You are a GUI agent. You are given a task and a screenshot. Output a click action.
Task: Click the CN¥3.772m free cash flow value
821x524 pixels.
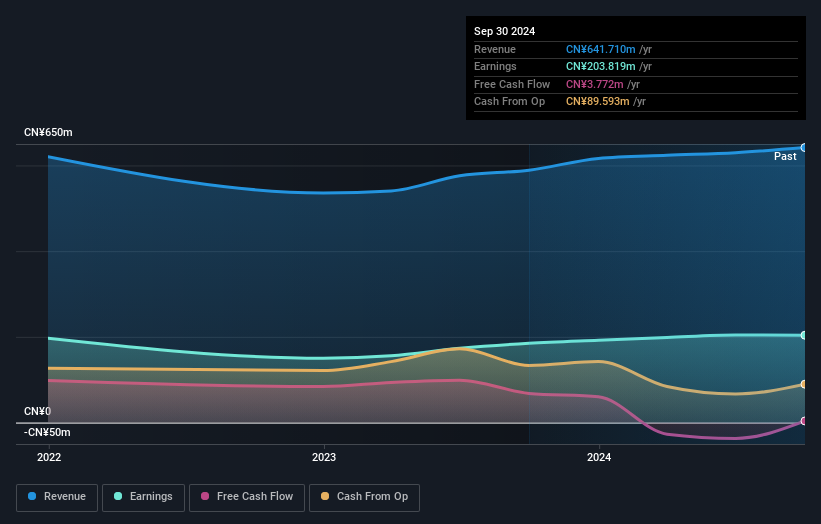point(595,84)
